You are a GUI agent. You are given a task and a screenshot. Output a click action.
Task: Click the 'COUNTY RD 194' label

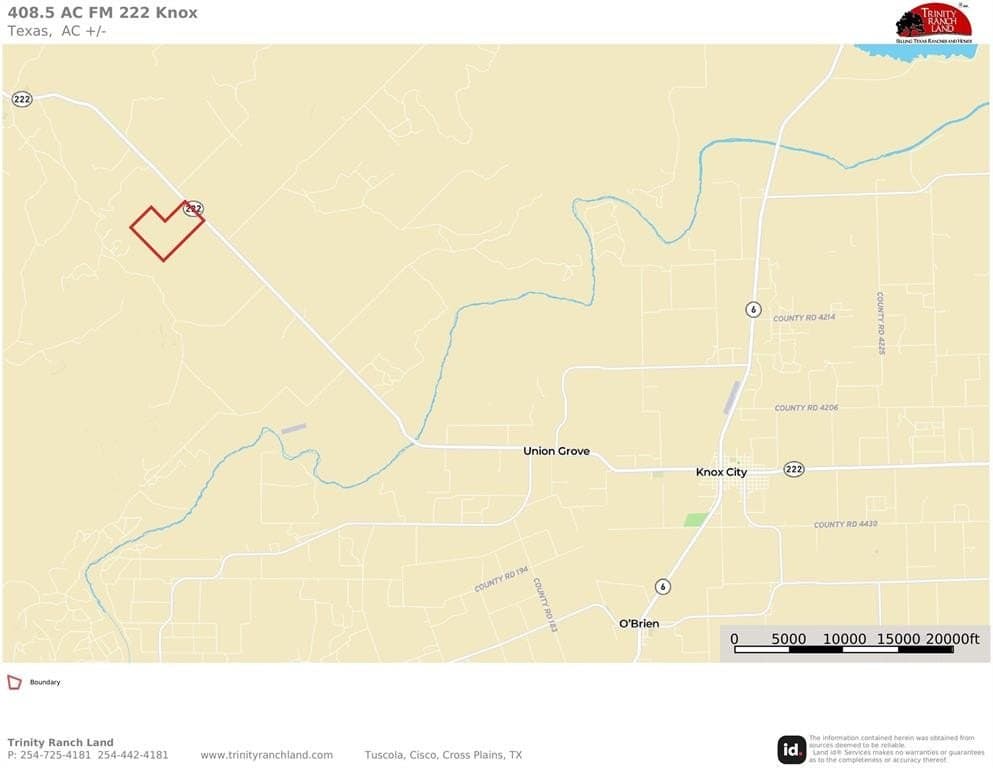click(x=501, y=580)
